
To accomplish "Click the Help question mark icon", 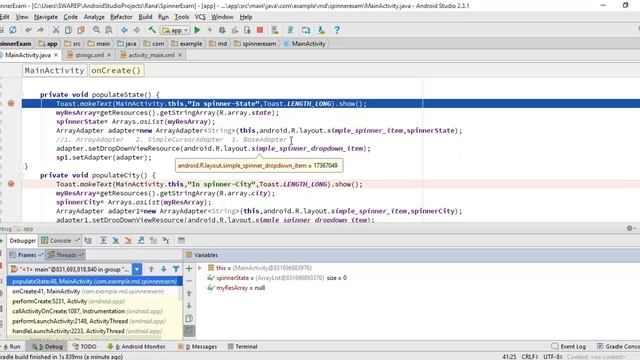I will pos(337,30).
